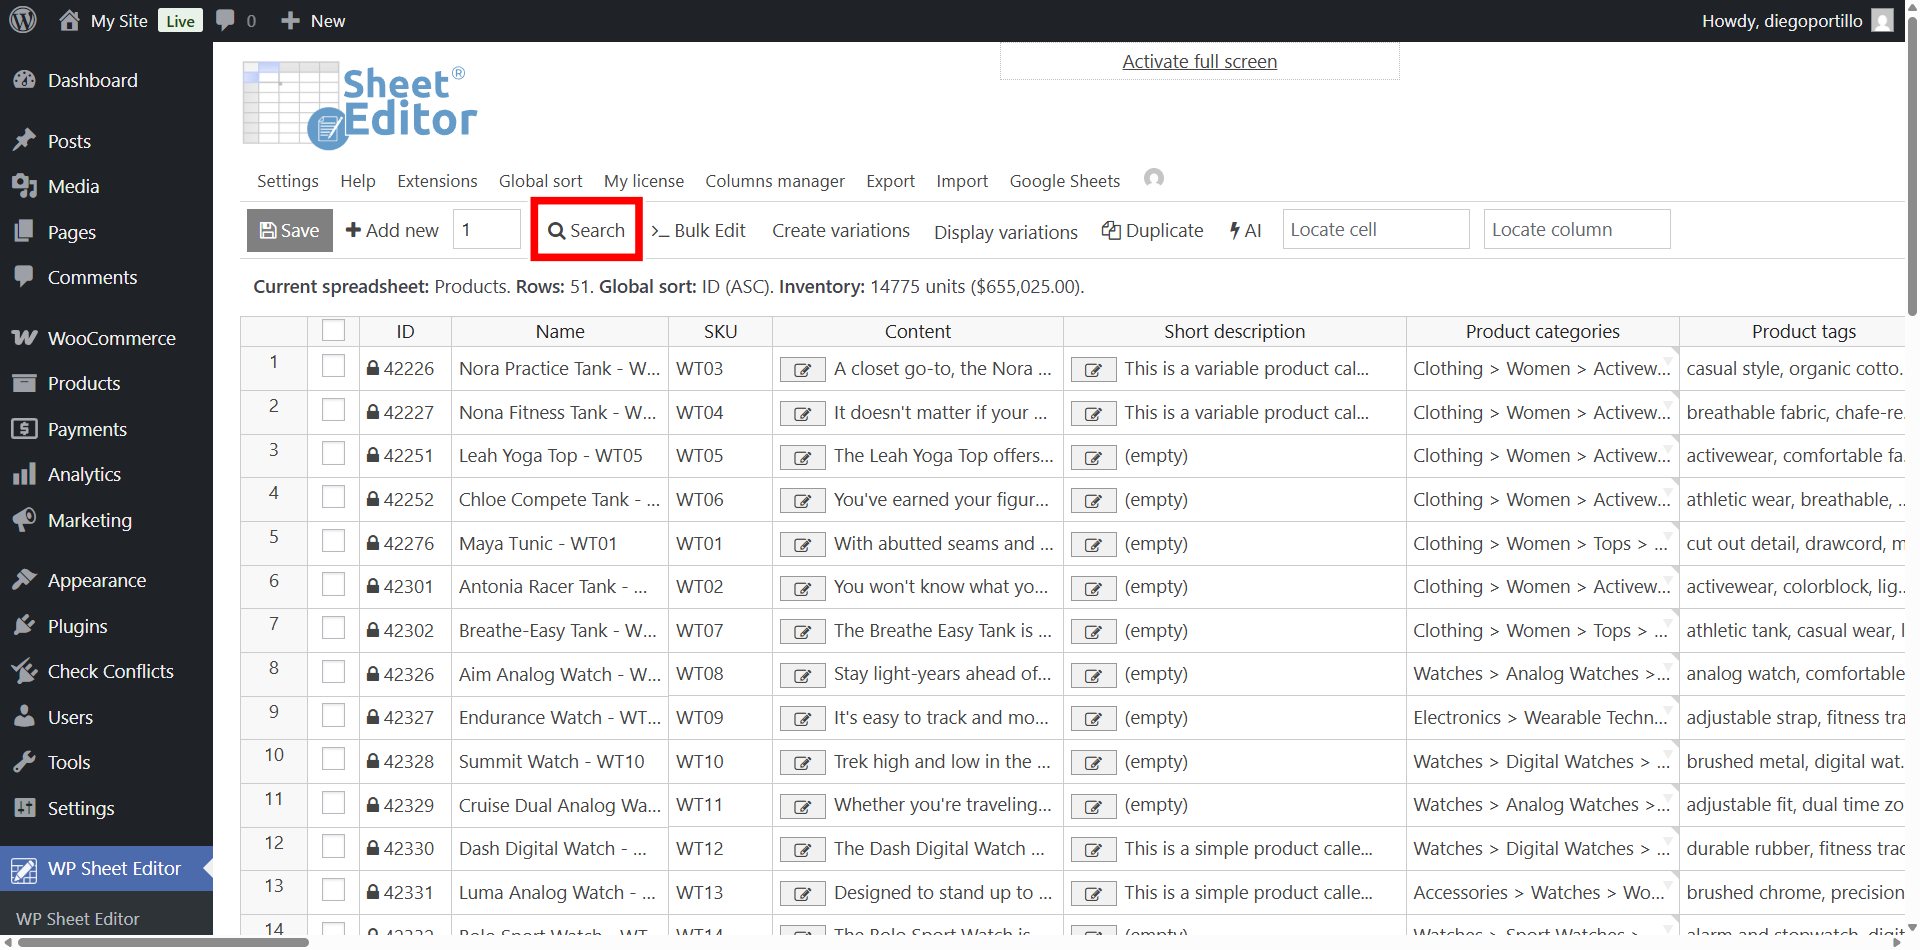Open the Locate column combo box
The width and height of the screenshot is (1920, 950).
(x=1576, y=230)
